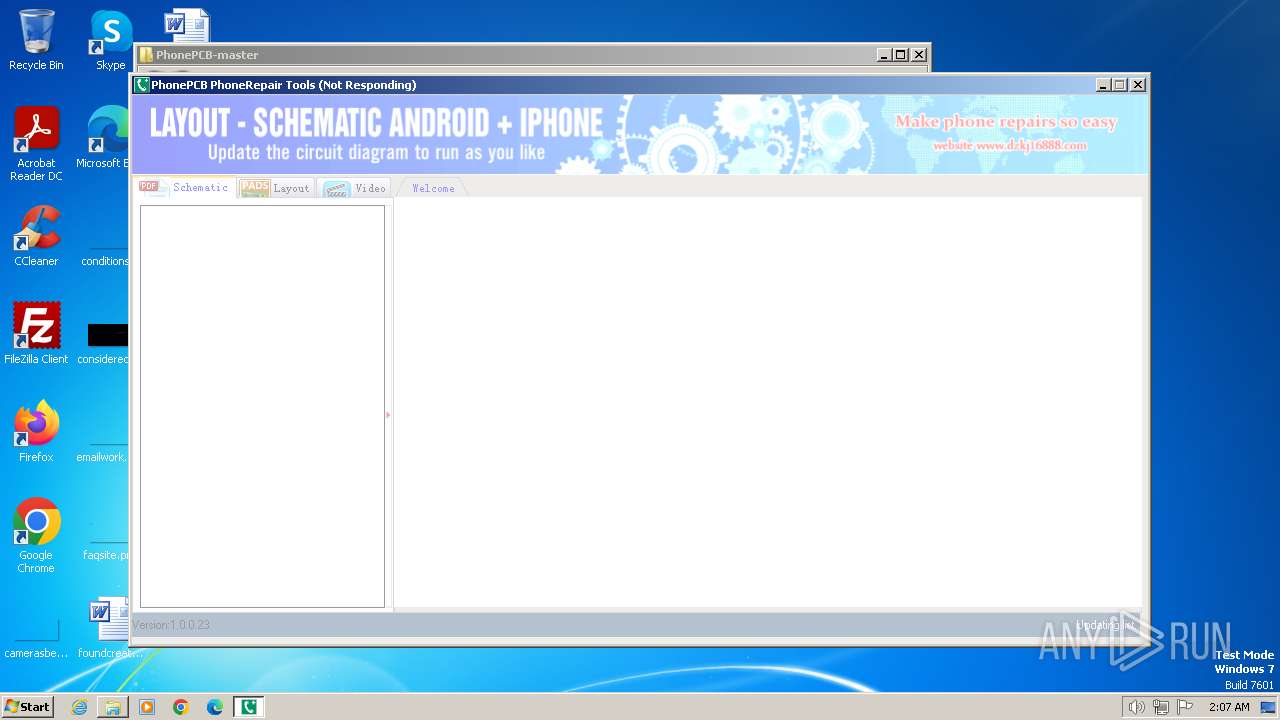Select the Skype desktop shortcut
This screenshot has height=720, width=1280.
(x=110, y=40)
